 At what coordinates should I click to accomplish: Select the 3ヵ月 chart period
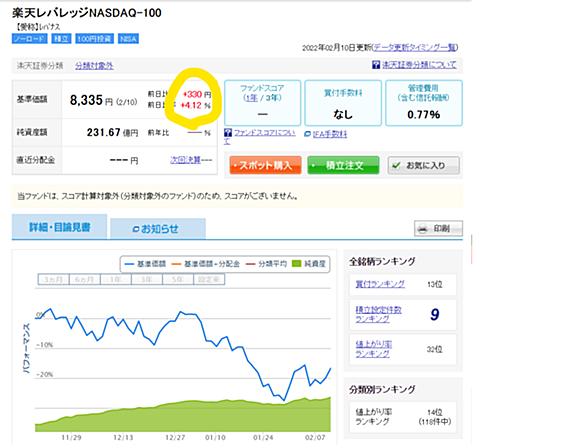(53, 279)
